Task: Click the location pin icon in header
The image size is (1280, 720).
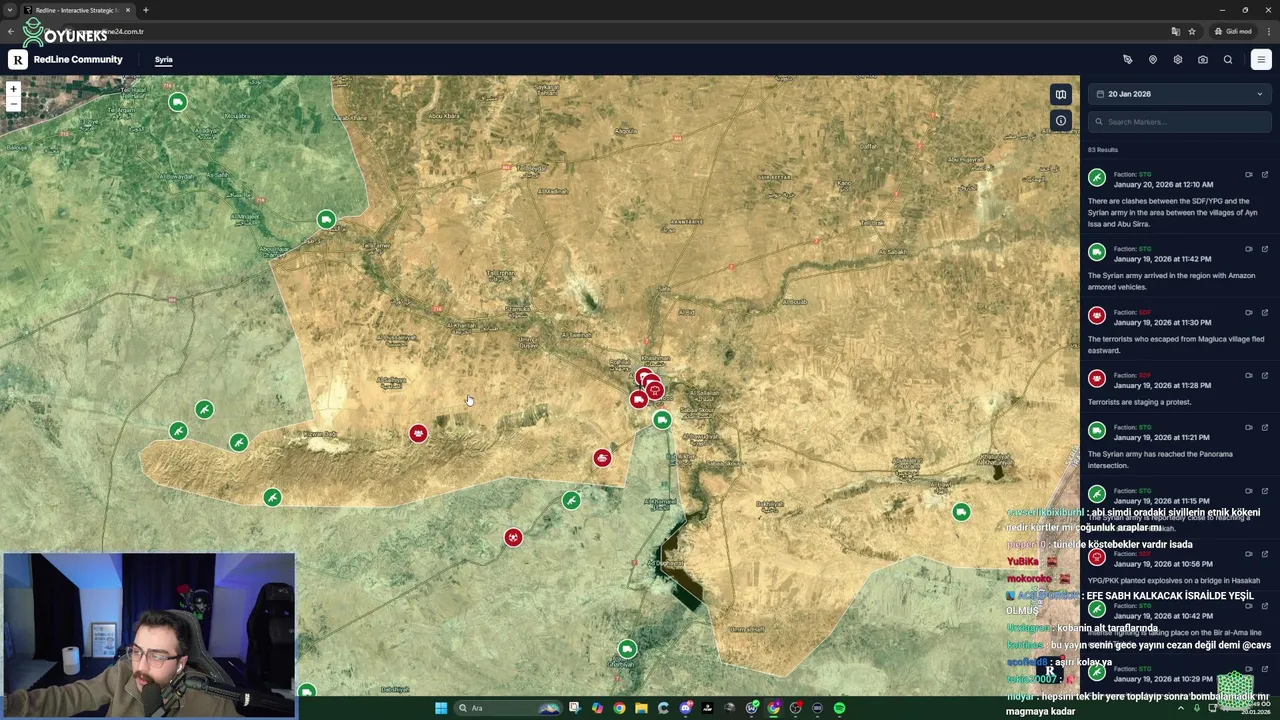Action: [1153, 60]
